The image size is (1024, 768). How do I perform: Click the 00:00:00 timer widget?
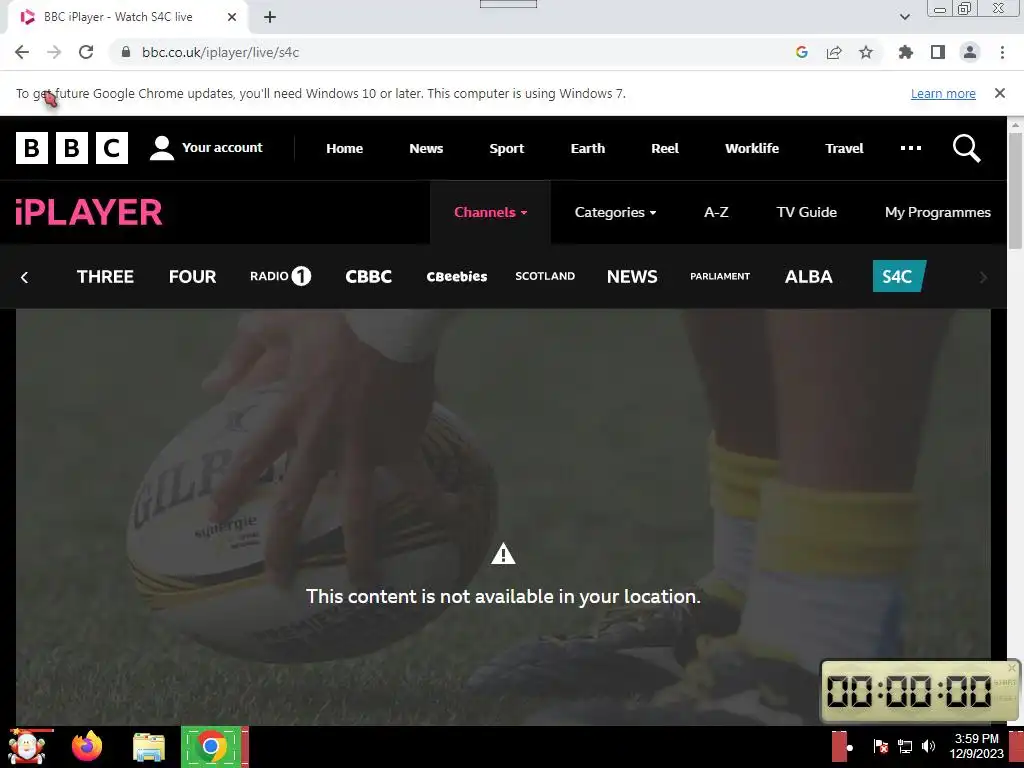[920, 690]
